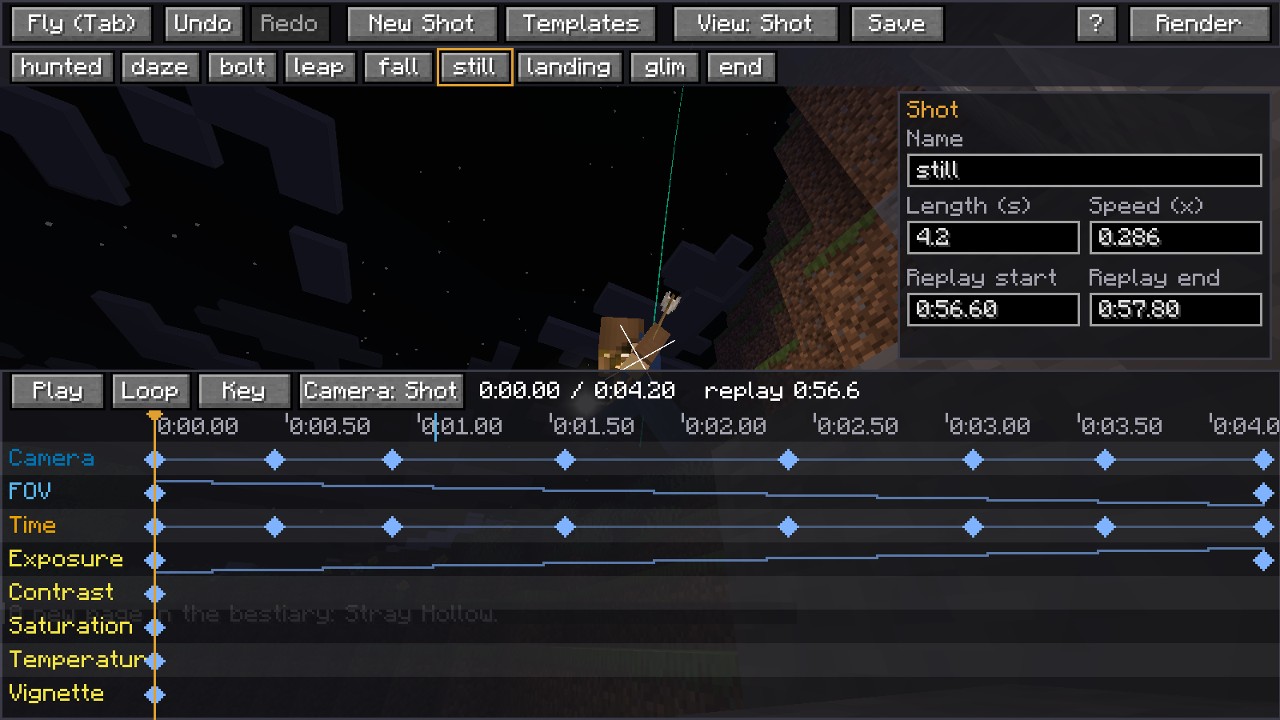Select the Contrast track label

pyautogui.click(x=61, y=592)
